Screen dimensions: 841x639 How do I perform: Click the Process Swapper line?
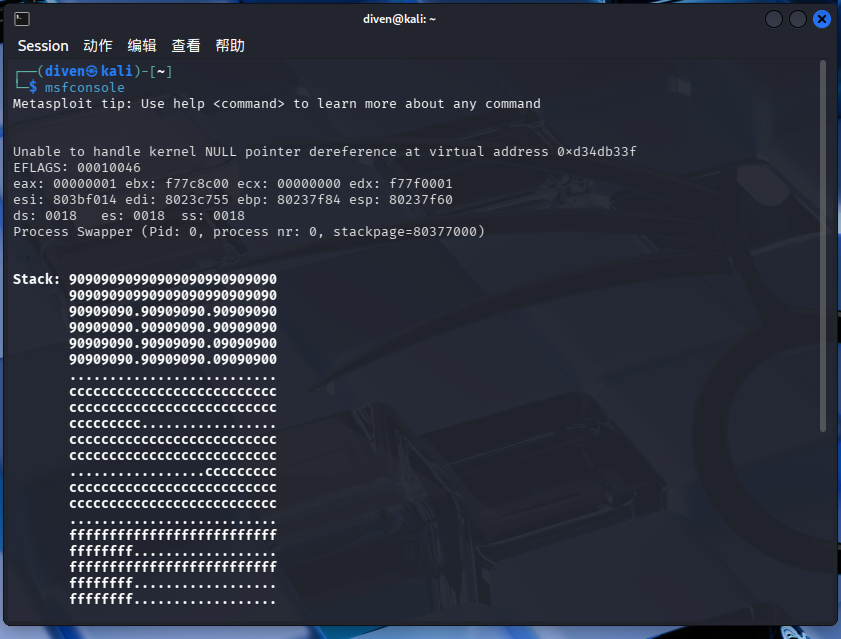(x=248, y=232)
